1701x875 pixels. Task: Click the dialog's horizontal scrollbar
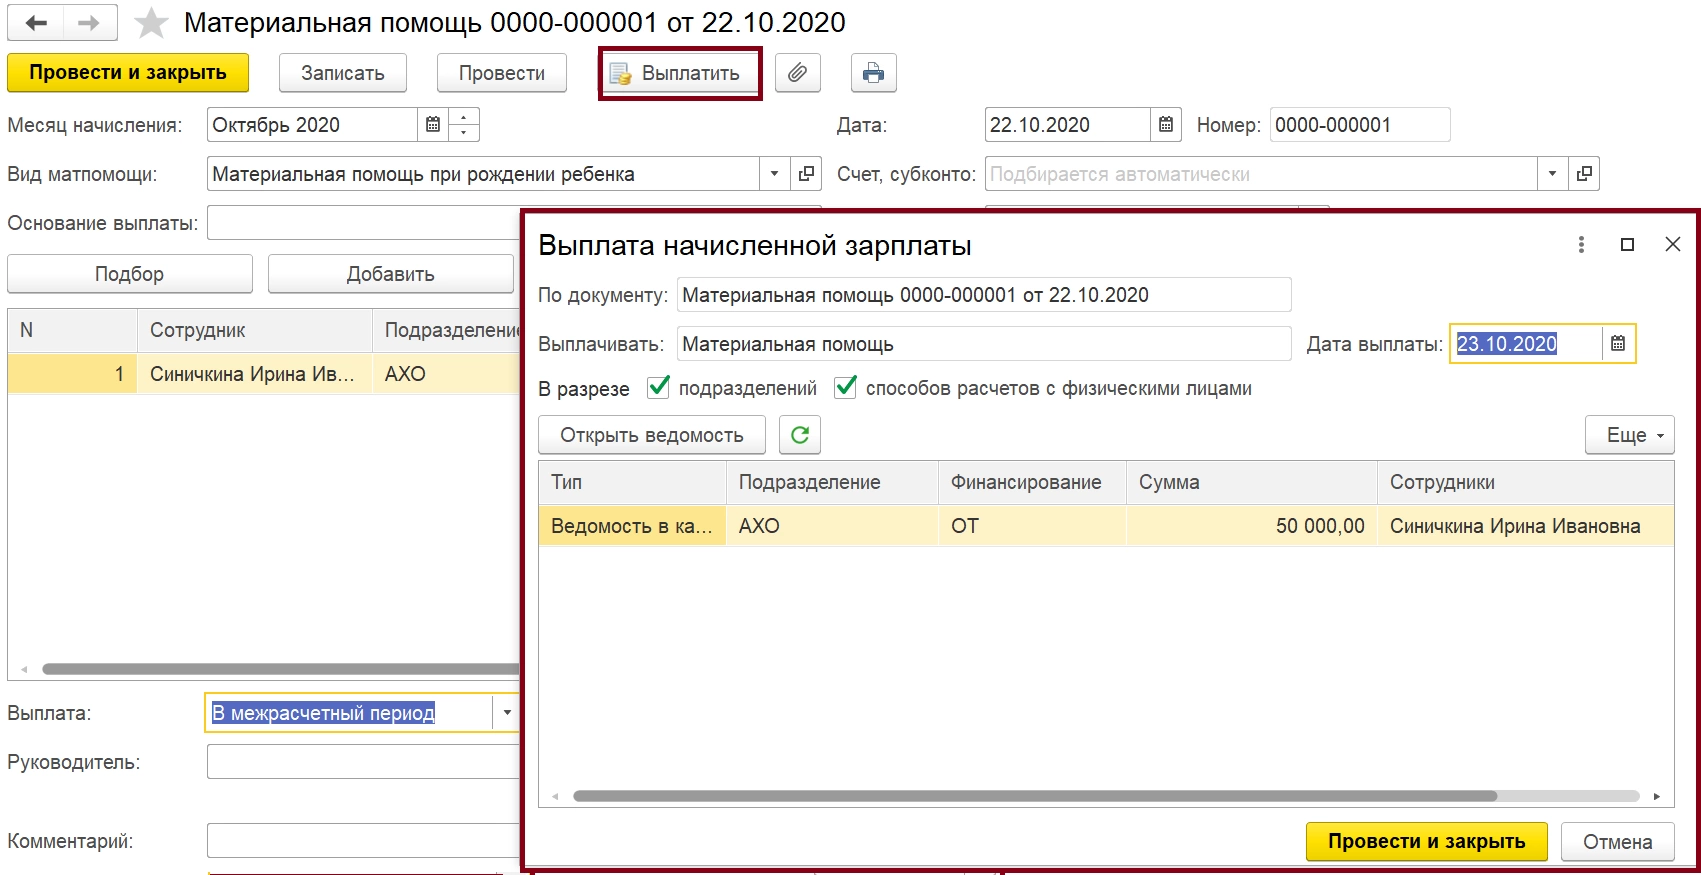point(1034,797)
